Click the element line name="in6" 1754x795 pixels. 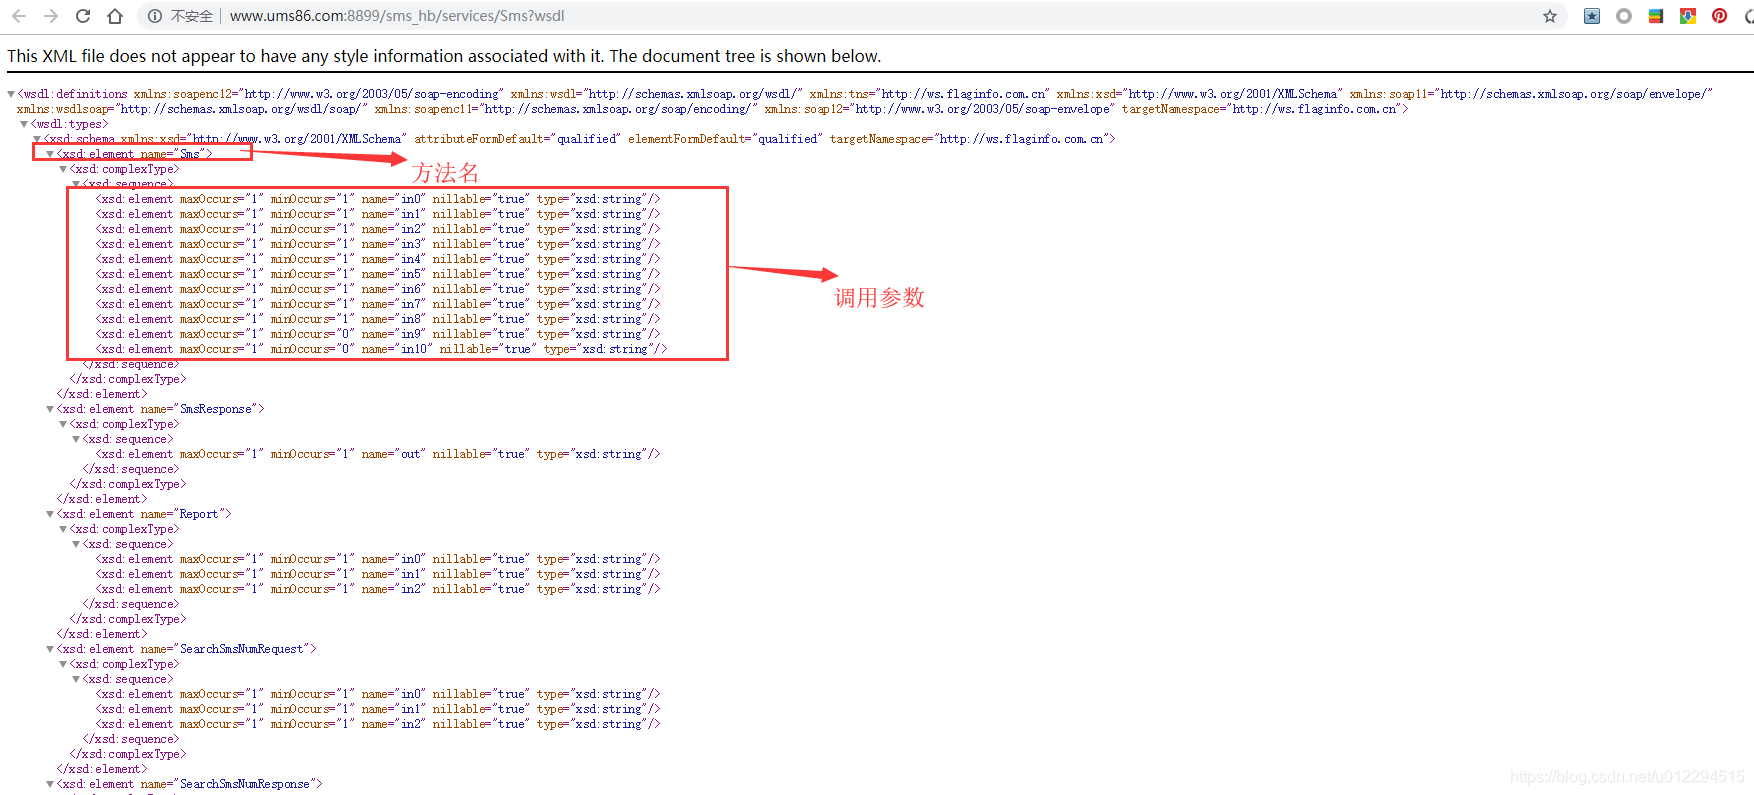click(x=378, y=289)
